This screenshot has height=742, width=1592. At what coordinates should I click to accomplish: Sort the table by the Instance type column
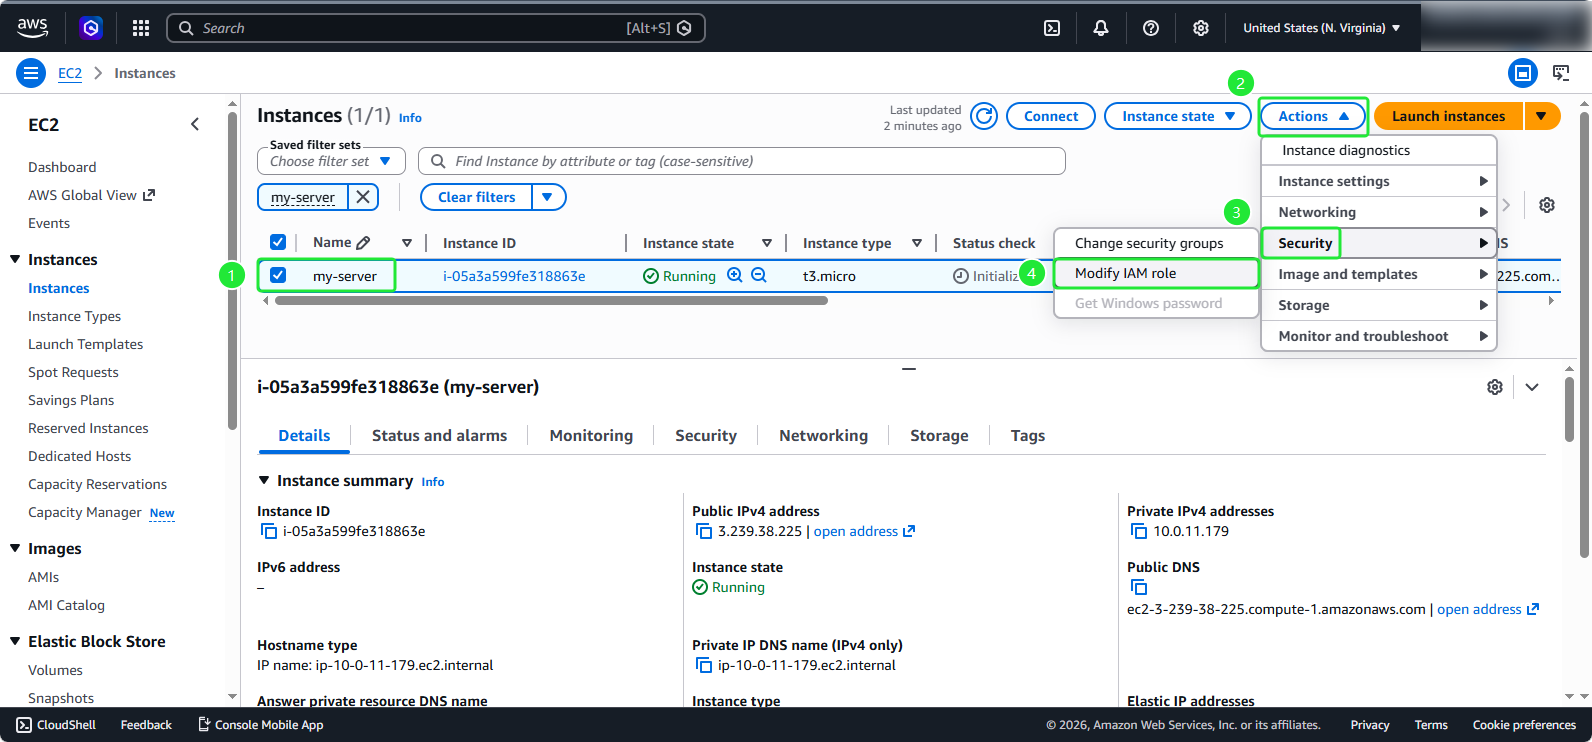pos(916,243)
